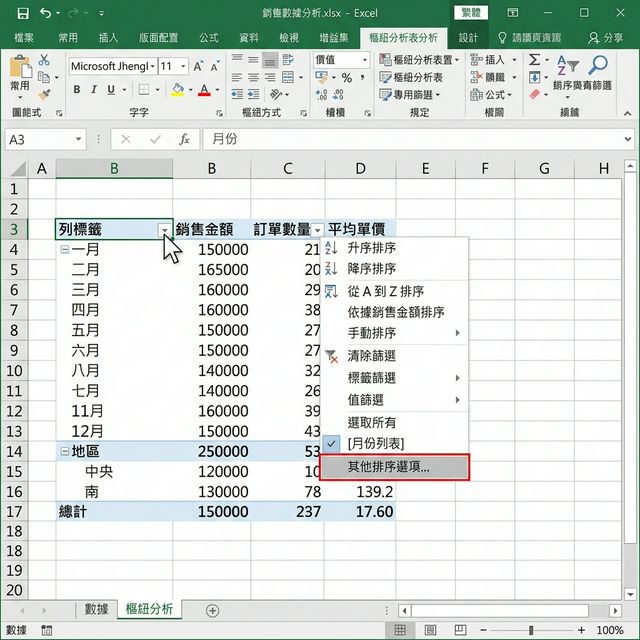The height and width of the screenshot is (640, 640).
Task: Toggle Underline formatting
Action: click(111, 89)
